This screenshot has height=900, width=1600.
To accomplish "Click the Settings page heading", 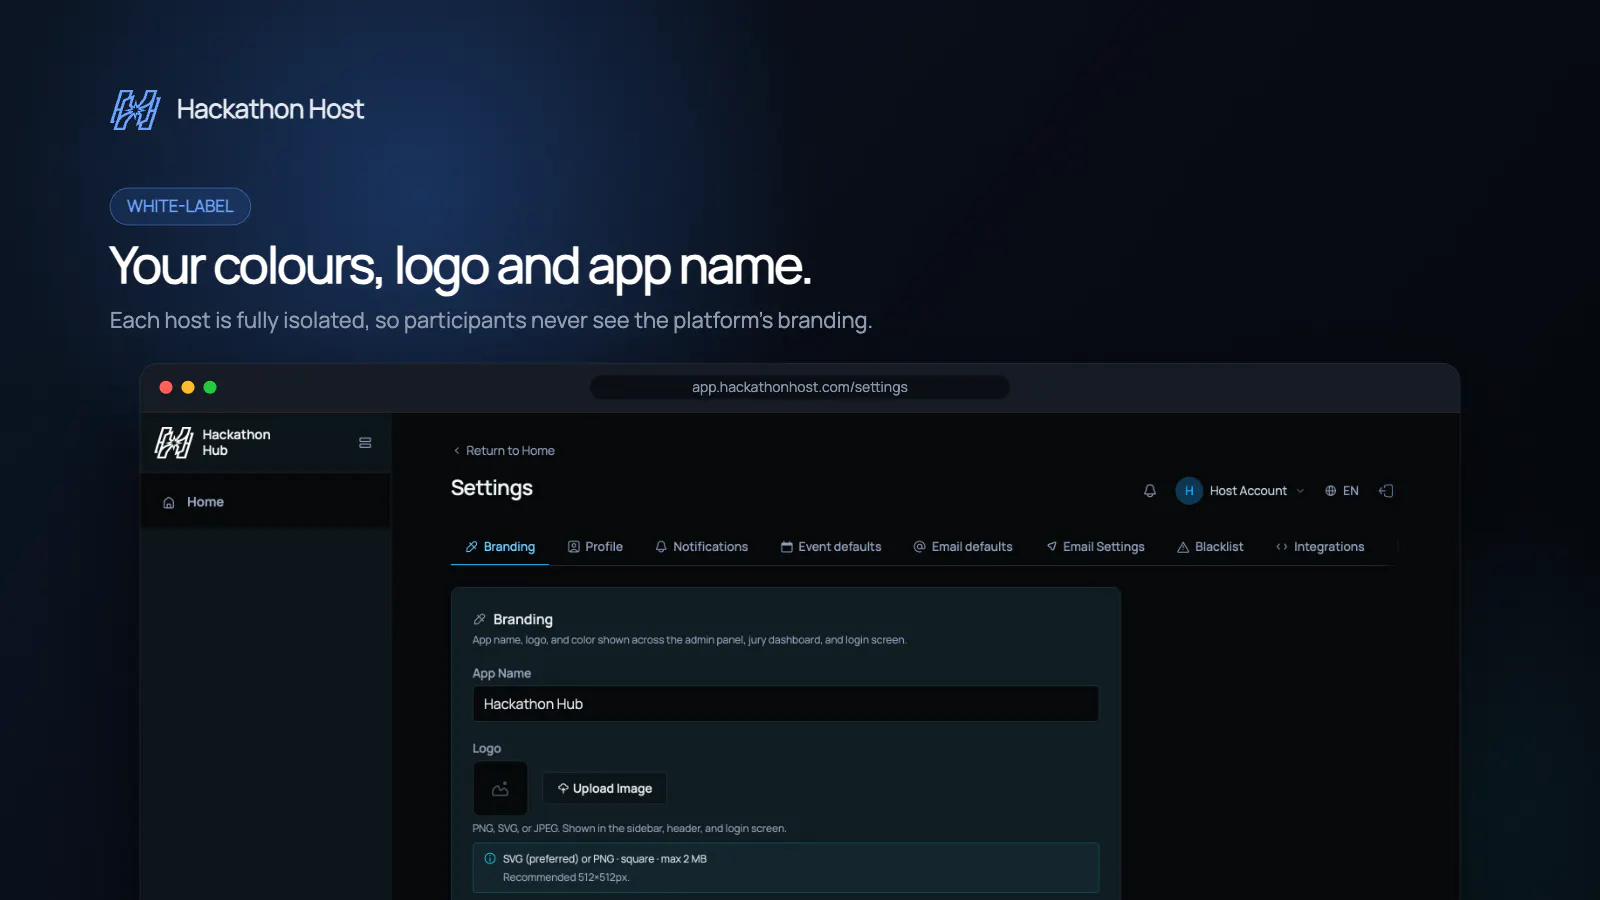I will tap(492, 488).
